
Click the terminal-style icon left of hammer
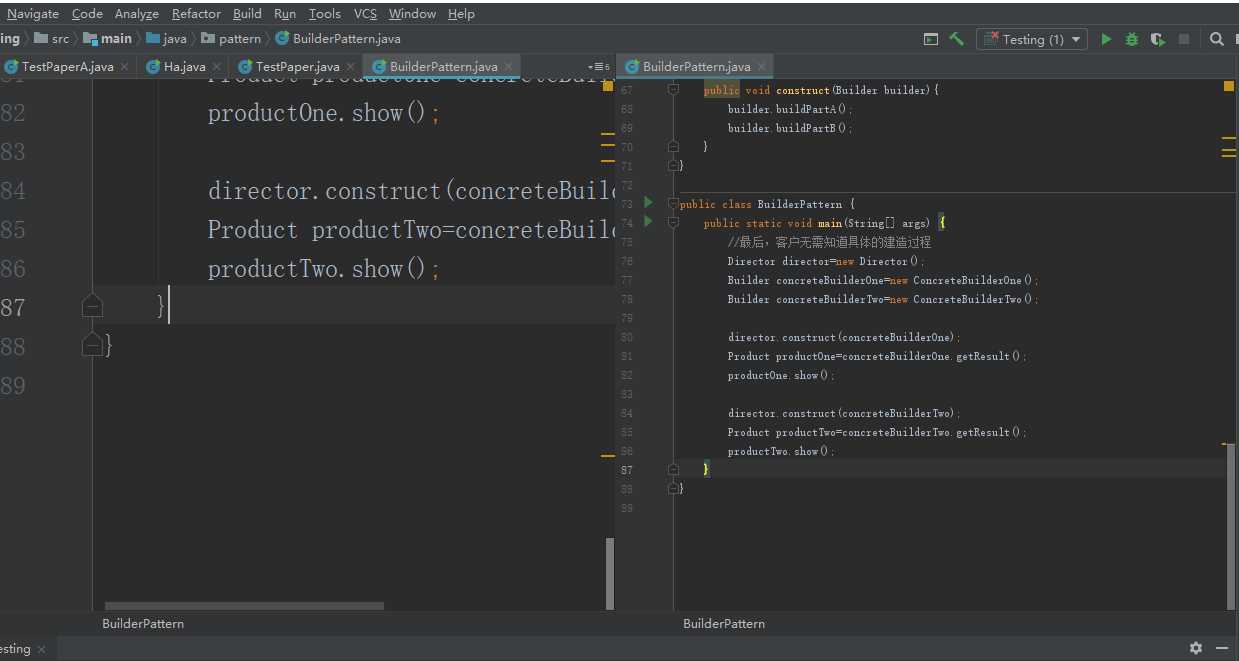(x=931, y=39)
